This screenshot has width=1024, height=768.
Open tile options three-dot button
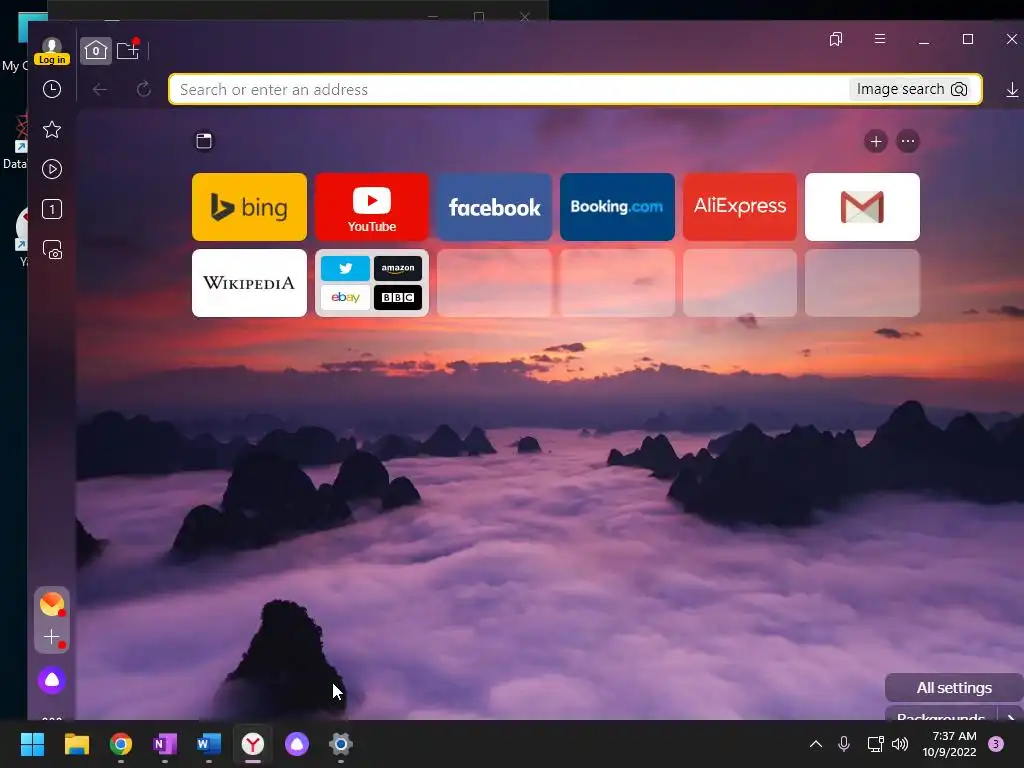[x=907, y=141]
